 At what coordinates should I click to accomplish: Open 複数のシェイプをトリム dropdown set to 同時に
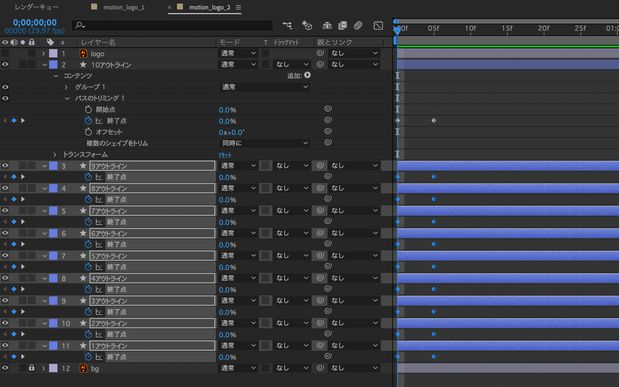[264, 143]
